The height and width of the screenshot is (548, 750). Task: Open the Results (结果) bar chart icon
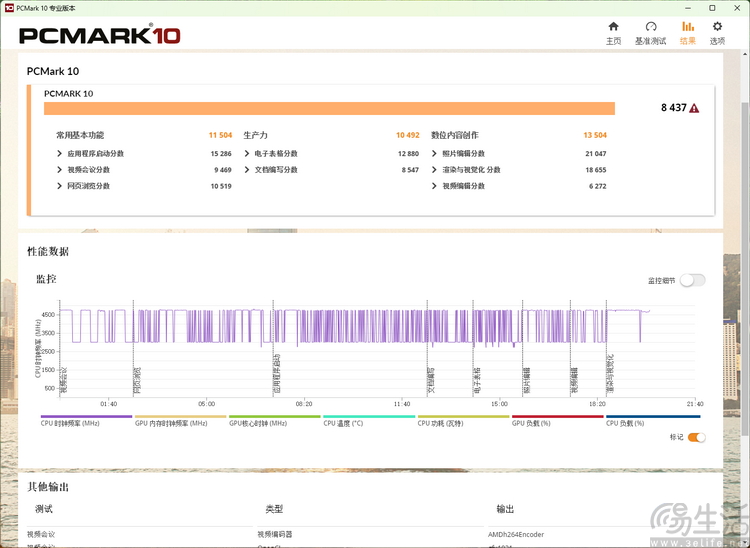[x=688, y=26]
